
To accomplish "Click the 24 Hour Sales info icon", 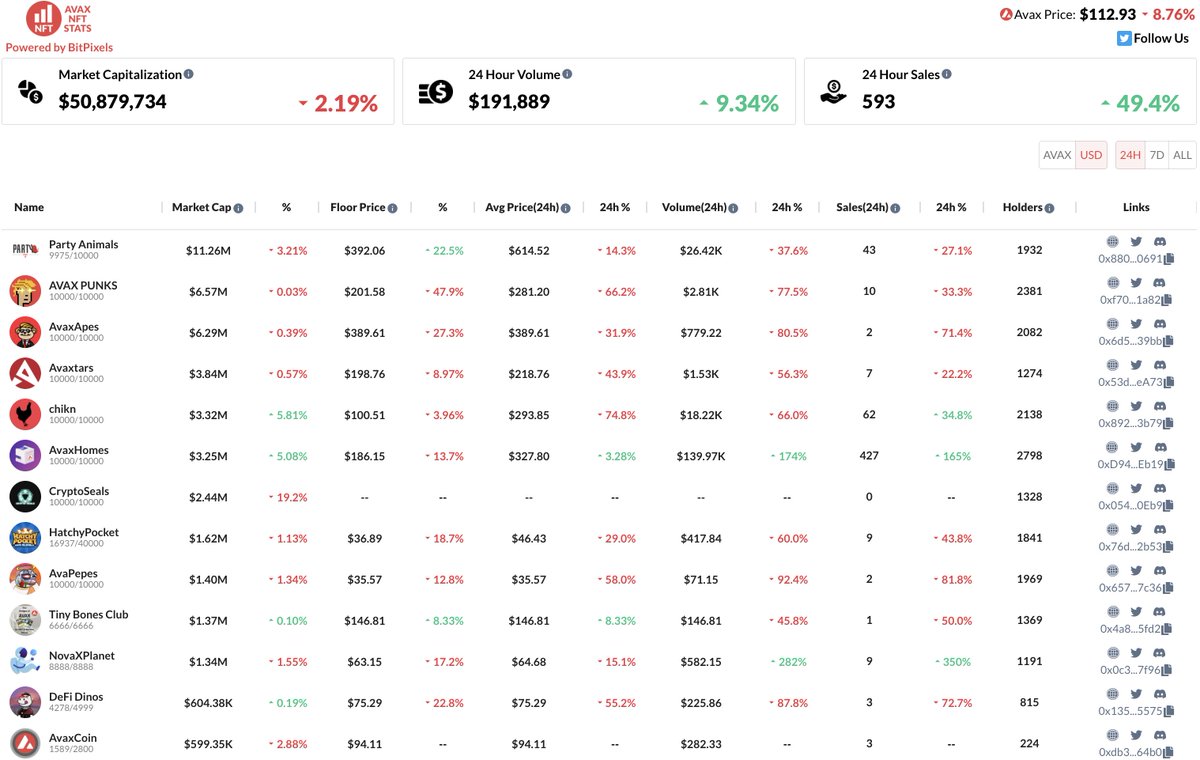I will point(947,74).
